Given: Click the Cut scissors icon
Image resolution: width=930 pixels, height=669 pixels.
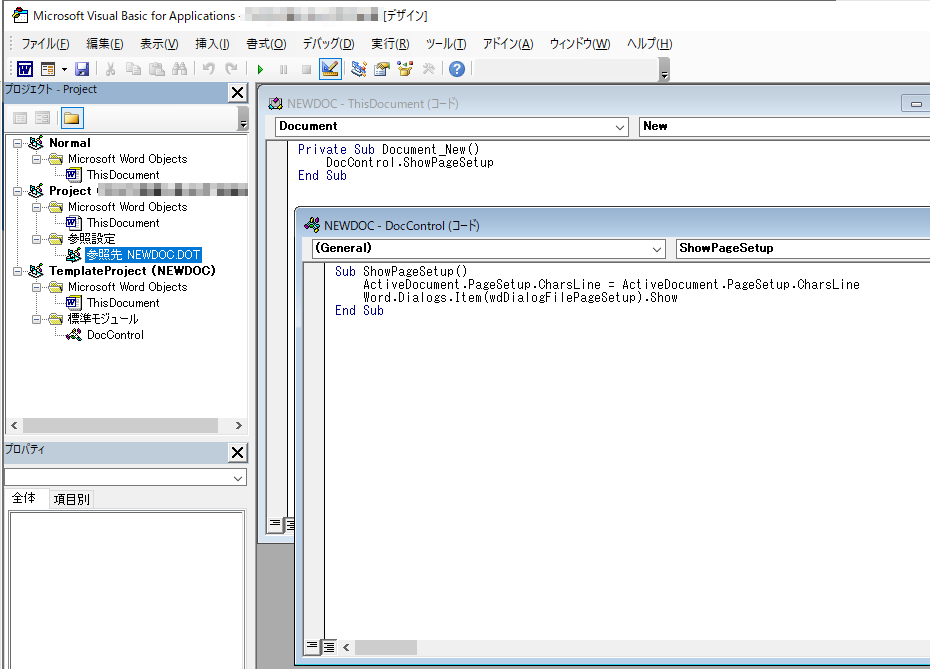Looking at the screenshot, I should [110, 69].
